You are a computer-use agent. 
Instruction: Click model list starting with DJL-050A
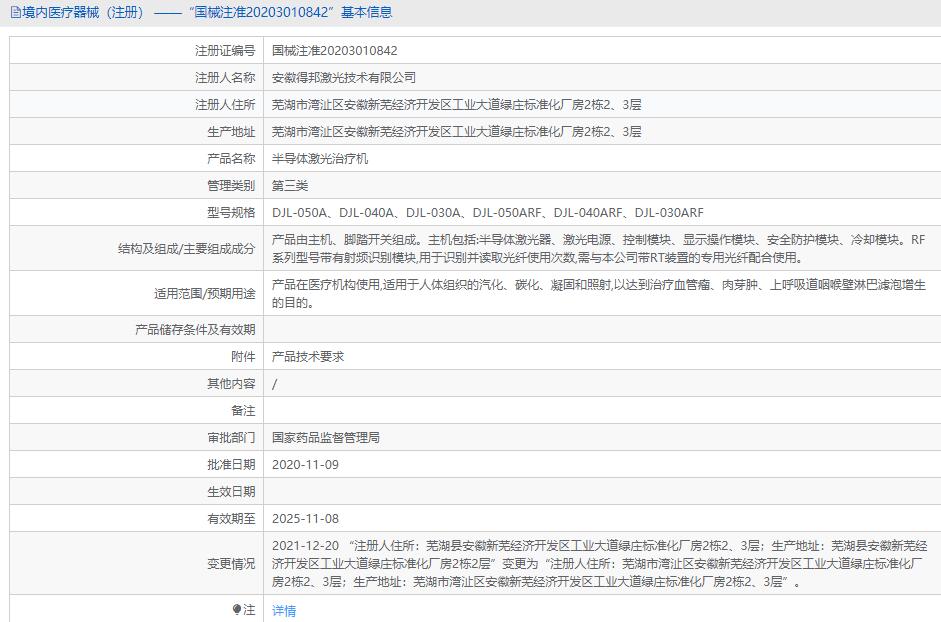[487, 213]
